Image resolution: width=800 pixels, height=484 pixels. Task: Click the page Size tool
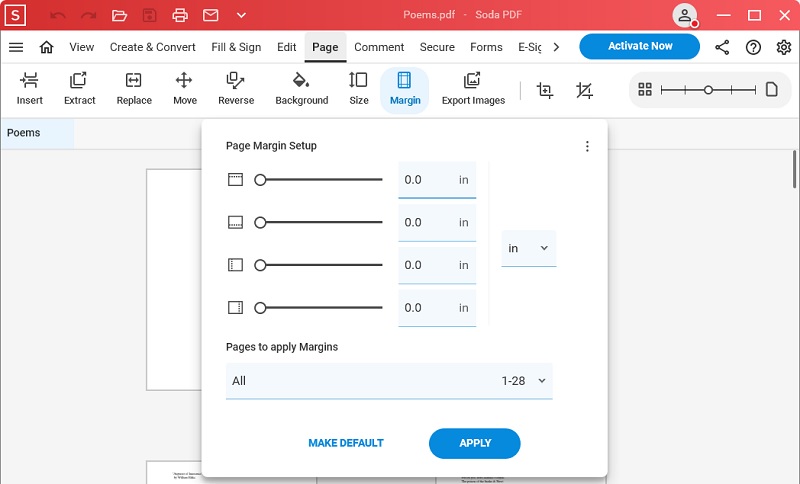[359, 89]
